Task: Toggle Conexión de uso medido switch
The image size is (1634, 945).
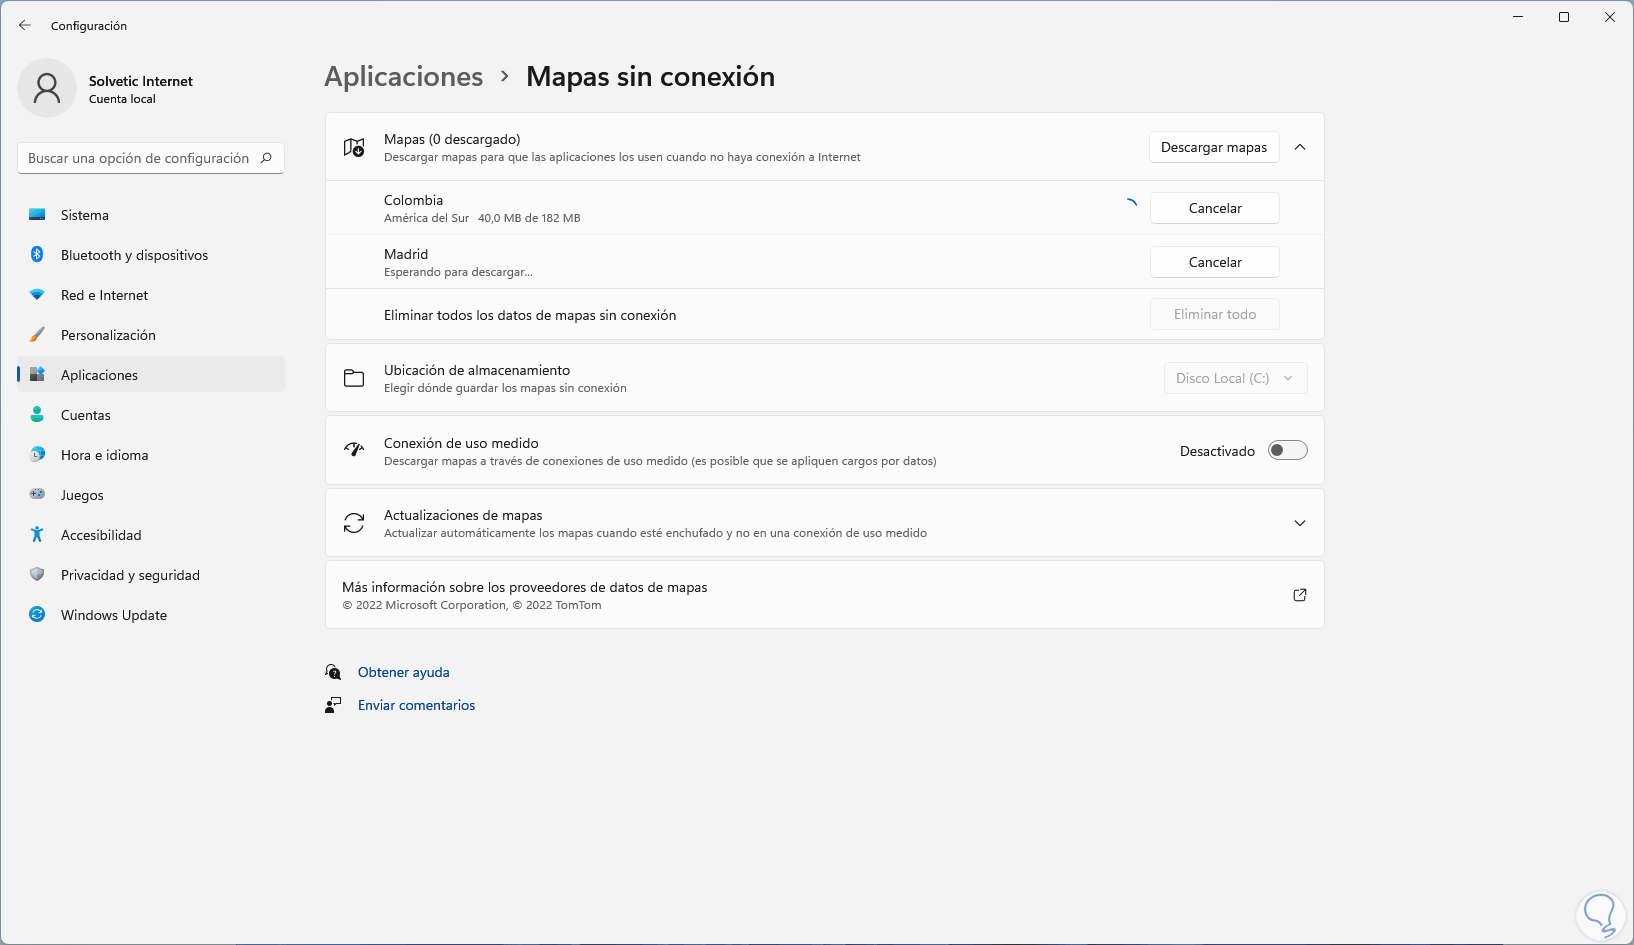Action: [1287, 451]
